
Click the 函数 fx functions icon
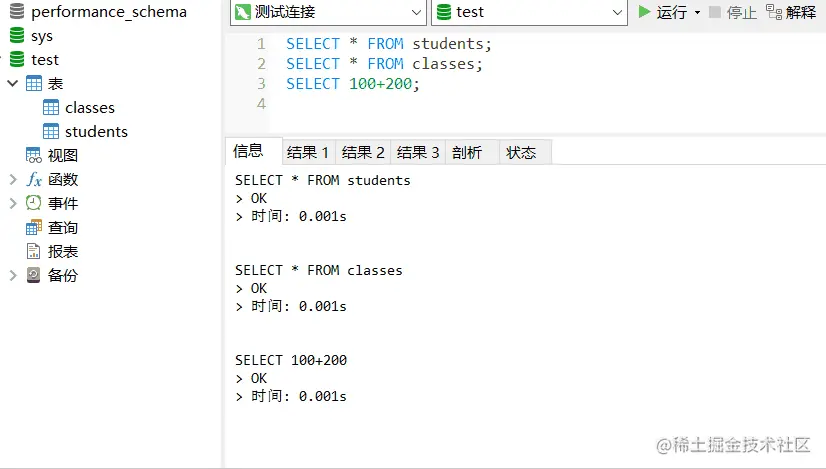(34, 179)
